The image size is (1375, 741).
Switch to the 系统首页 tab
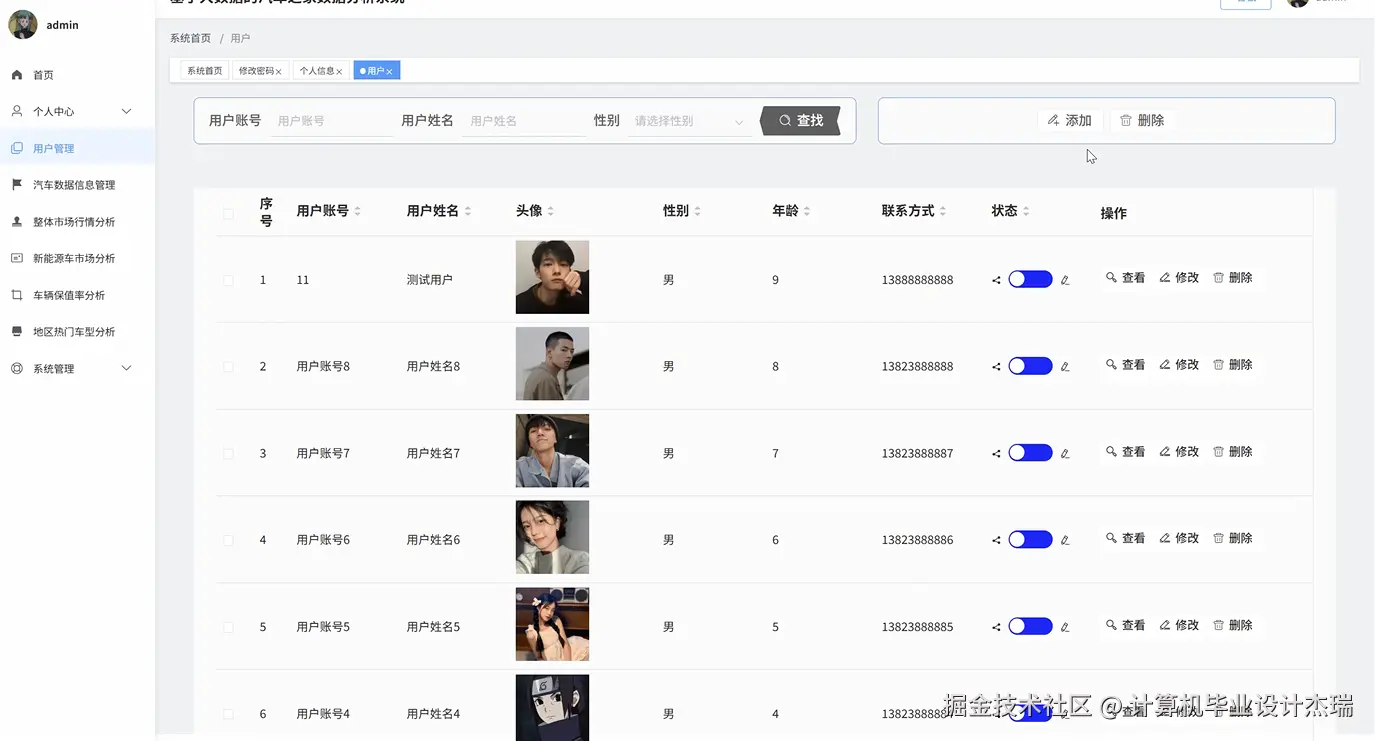[204, 71]
